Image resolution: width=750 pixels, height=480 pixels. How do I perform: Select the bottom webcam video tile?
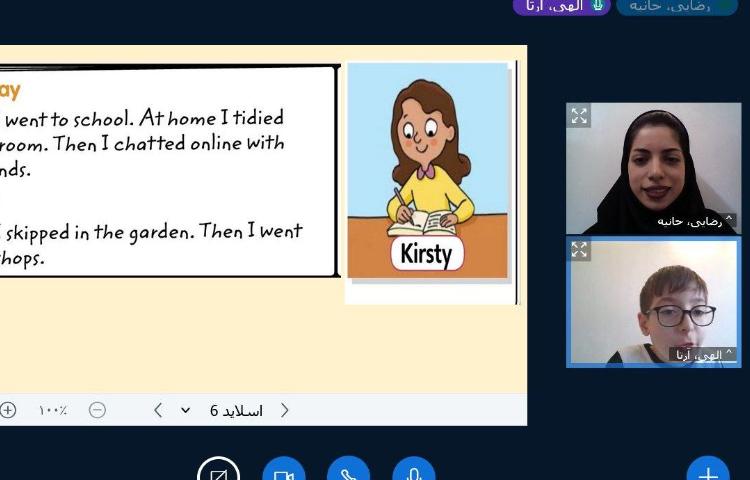[653, 300]
